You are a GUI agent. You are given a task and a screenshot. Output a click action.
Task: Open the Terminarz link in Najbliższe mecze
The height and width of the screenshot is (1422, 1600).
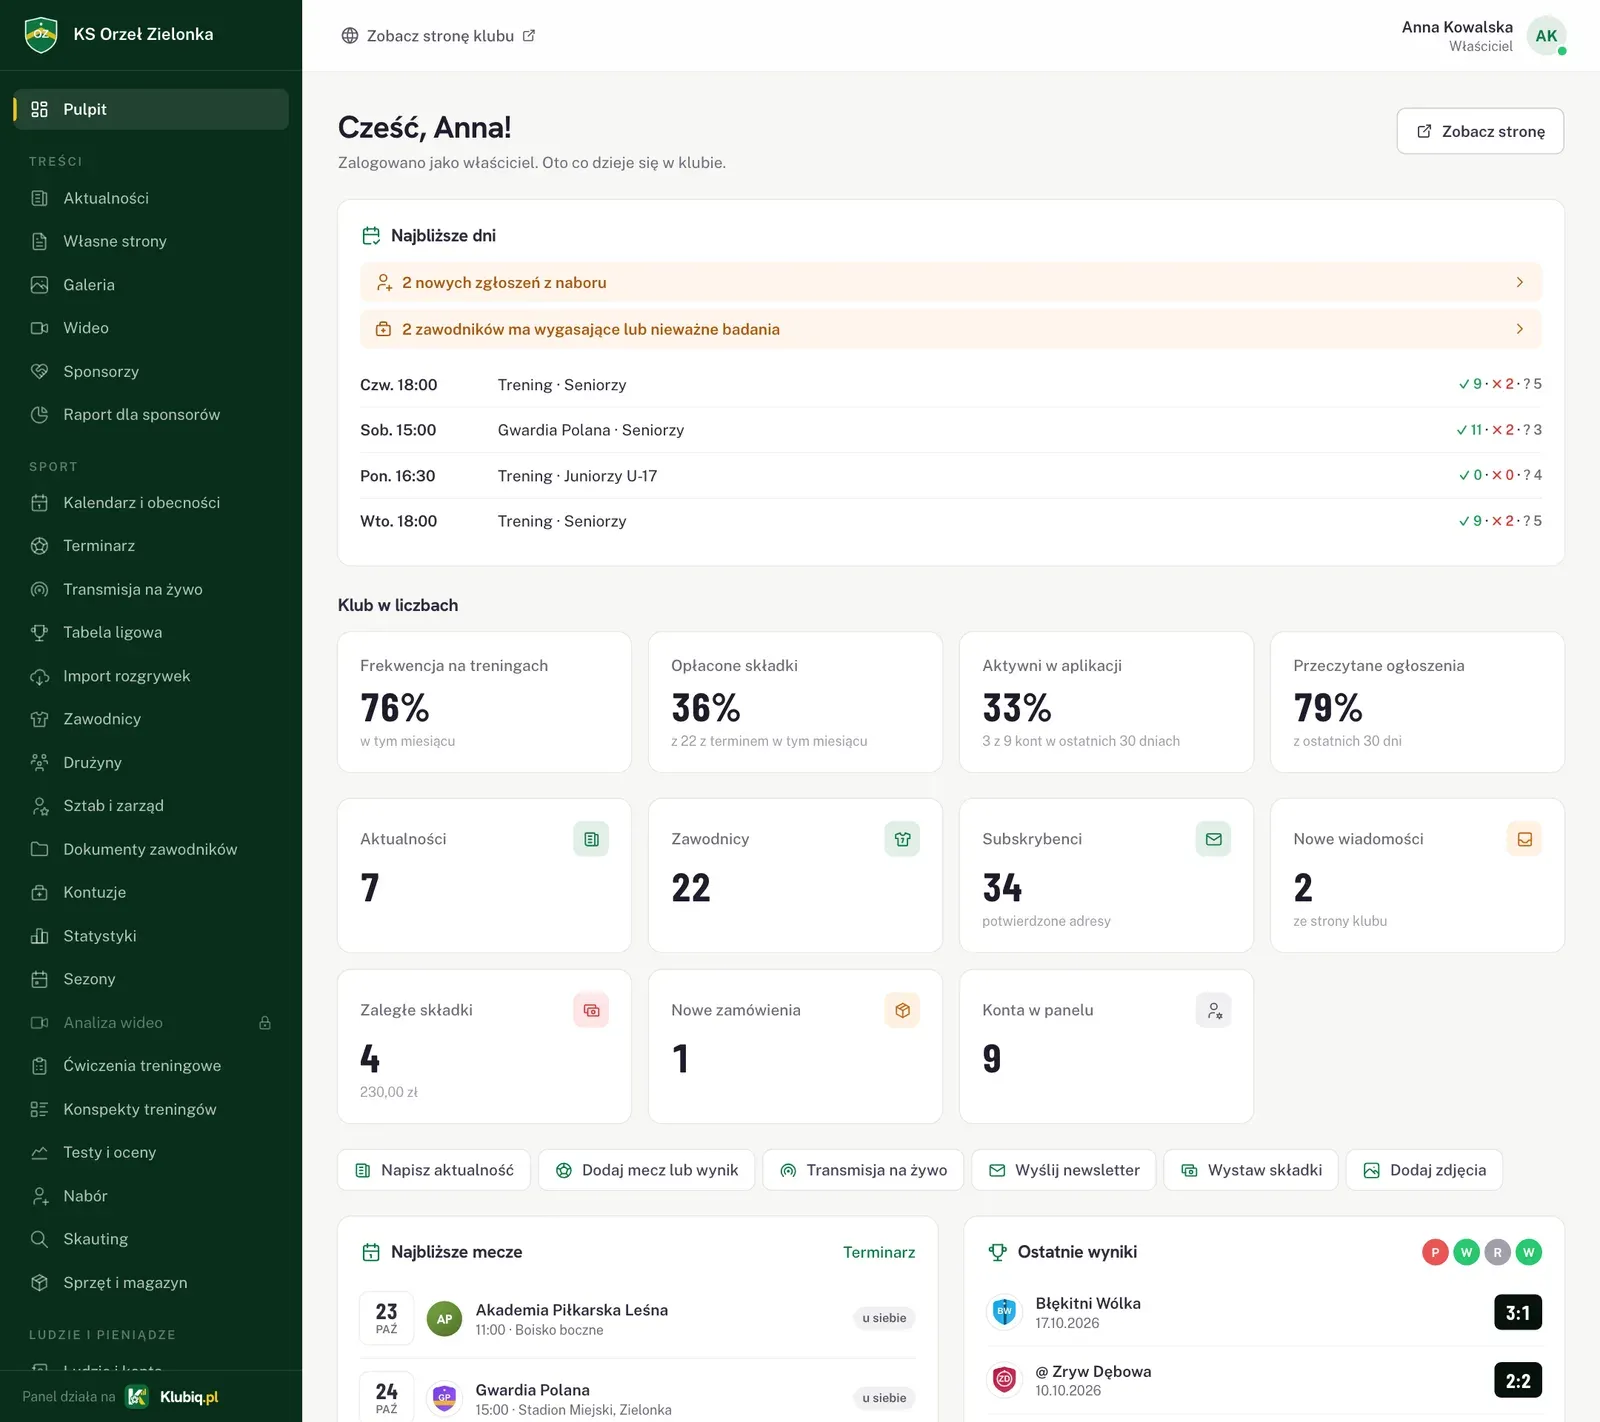tap(879, 1252)
